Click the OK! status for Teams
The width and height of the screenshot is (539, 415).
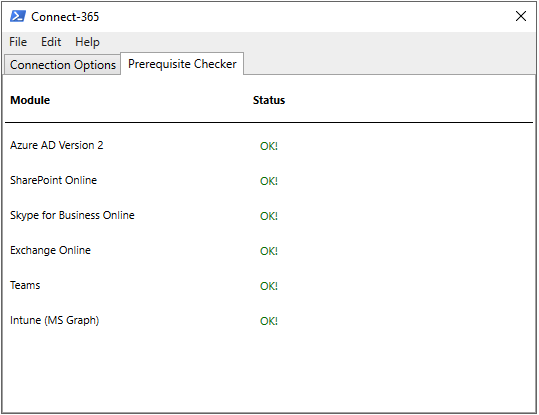tap(269, 286)
